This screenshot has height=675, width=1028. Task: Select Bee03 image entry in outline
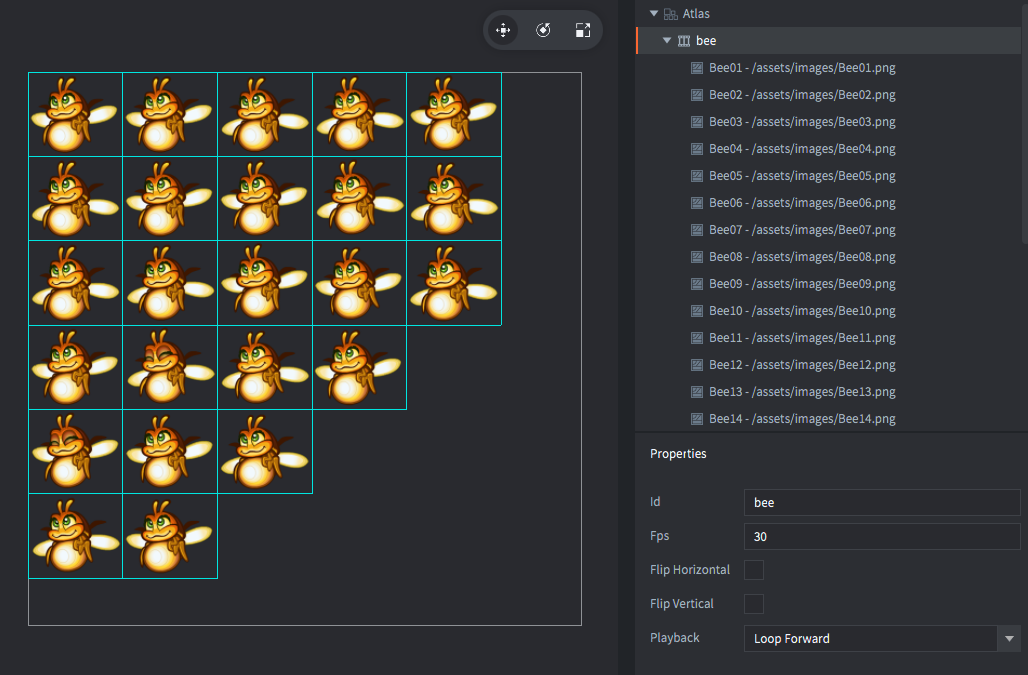tap(802, 122)
